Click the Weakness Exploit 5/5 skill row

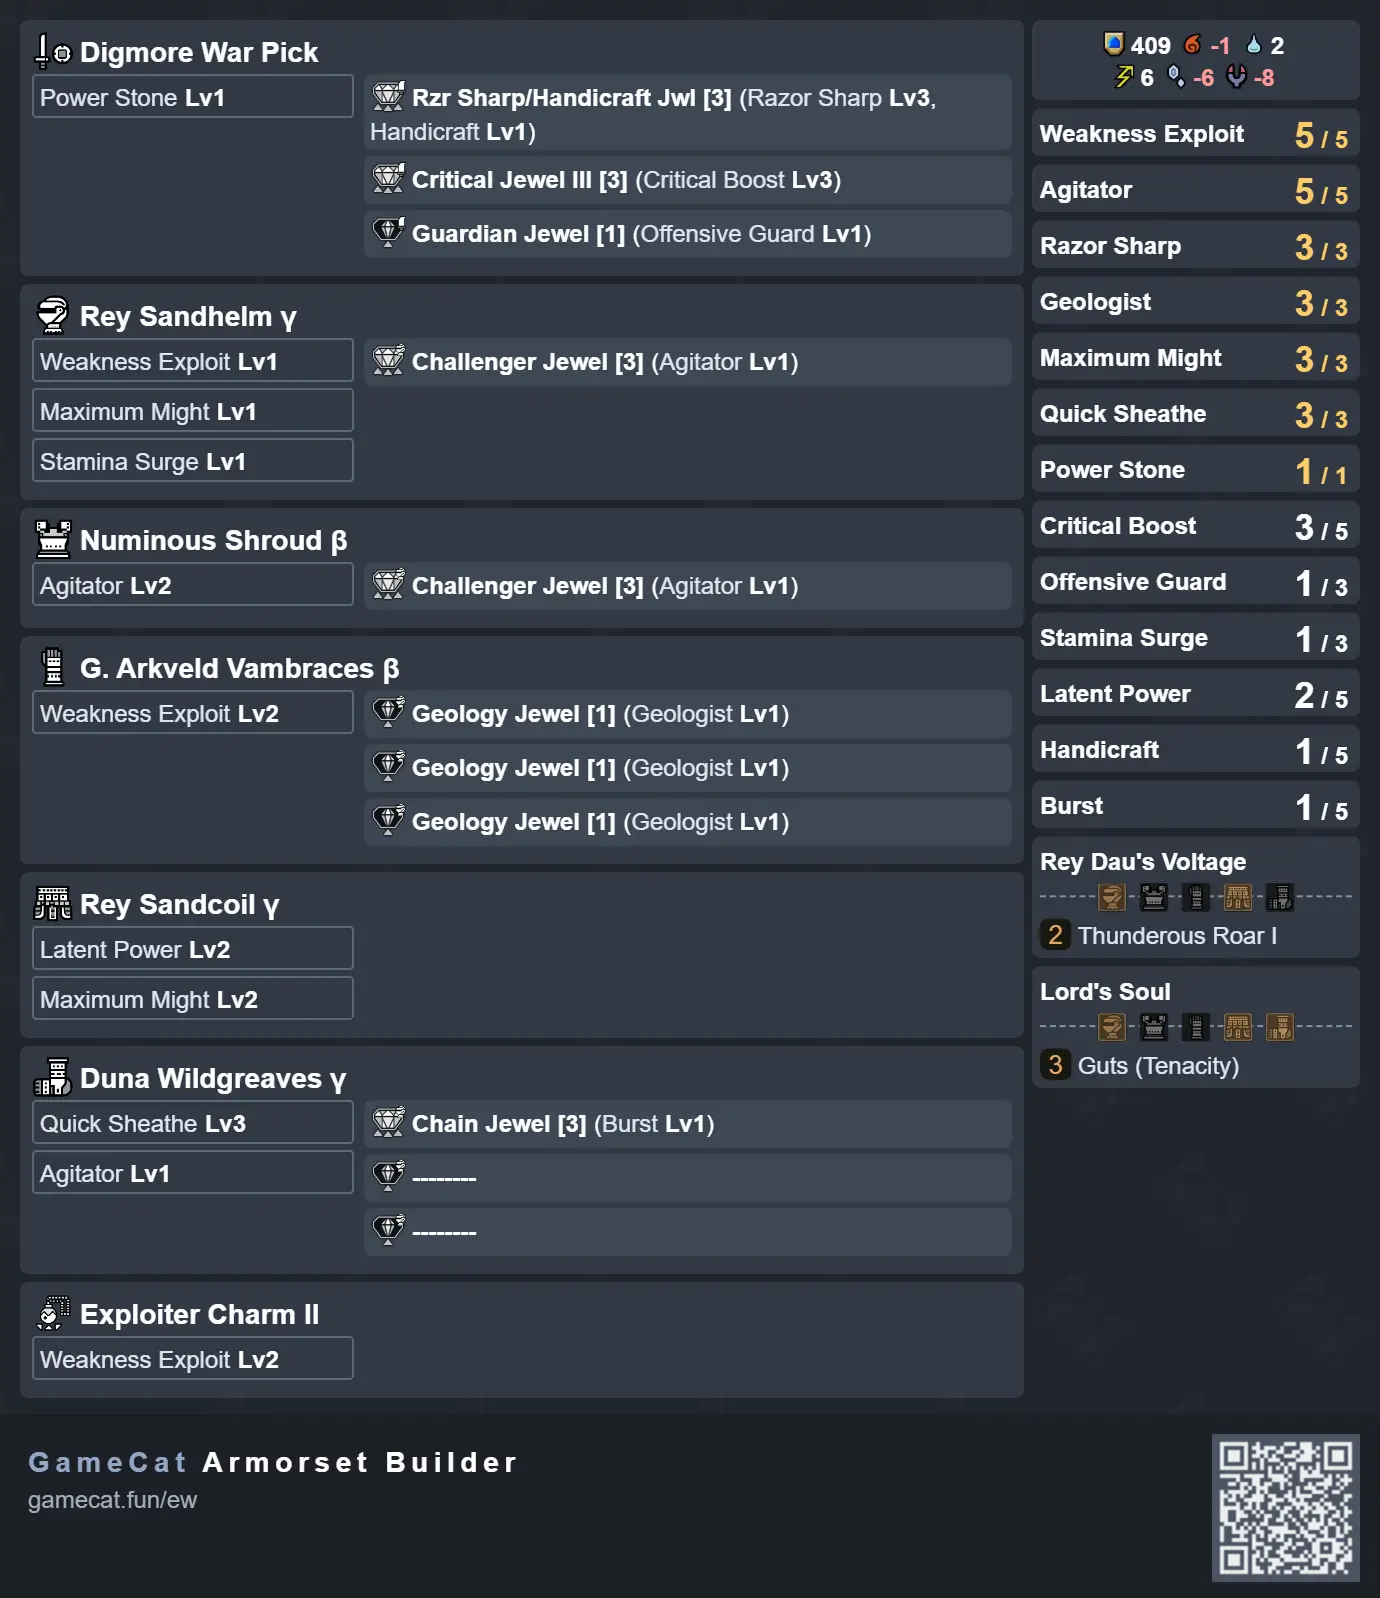(x=1194, y=134)
